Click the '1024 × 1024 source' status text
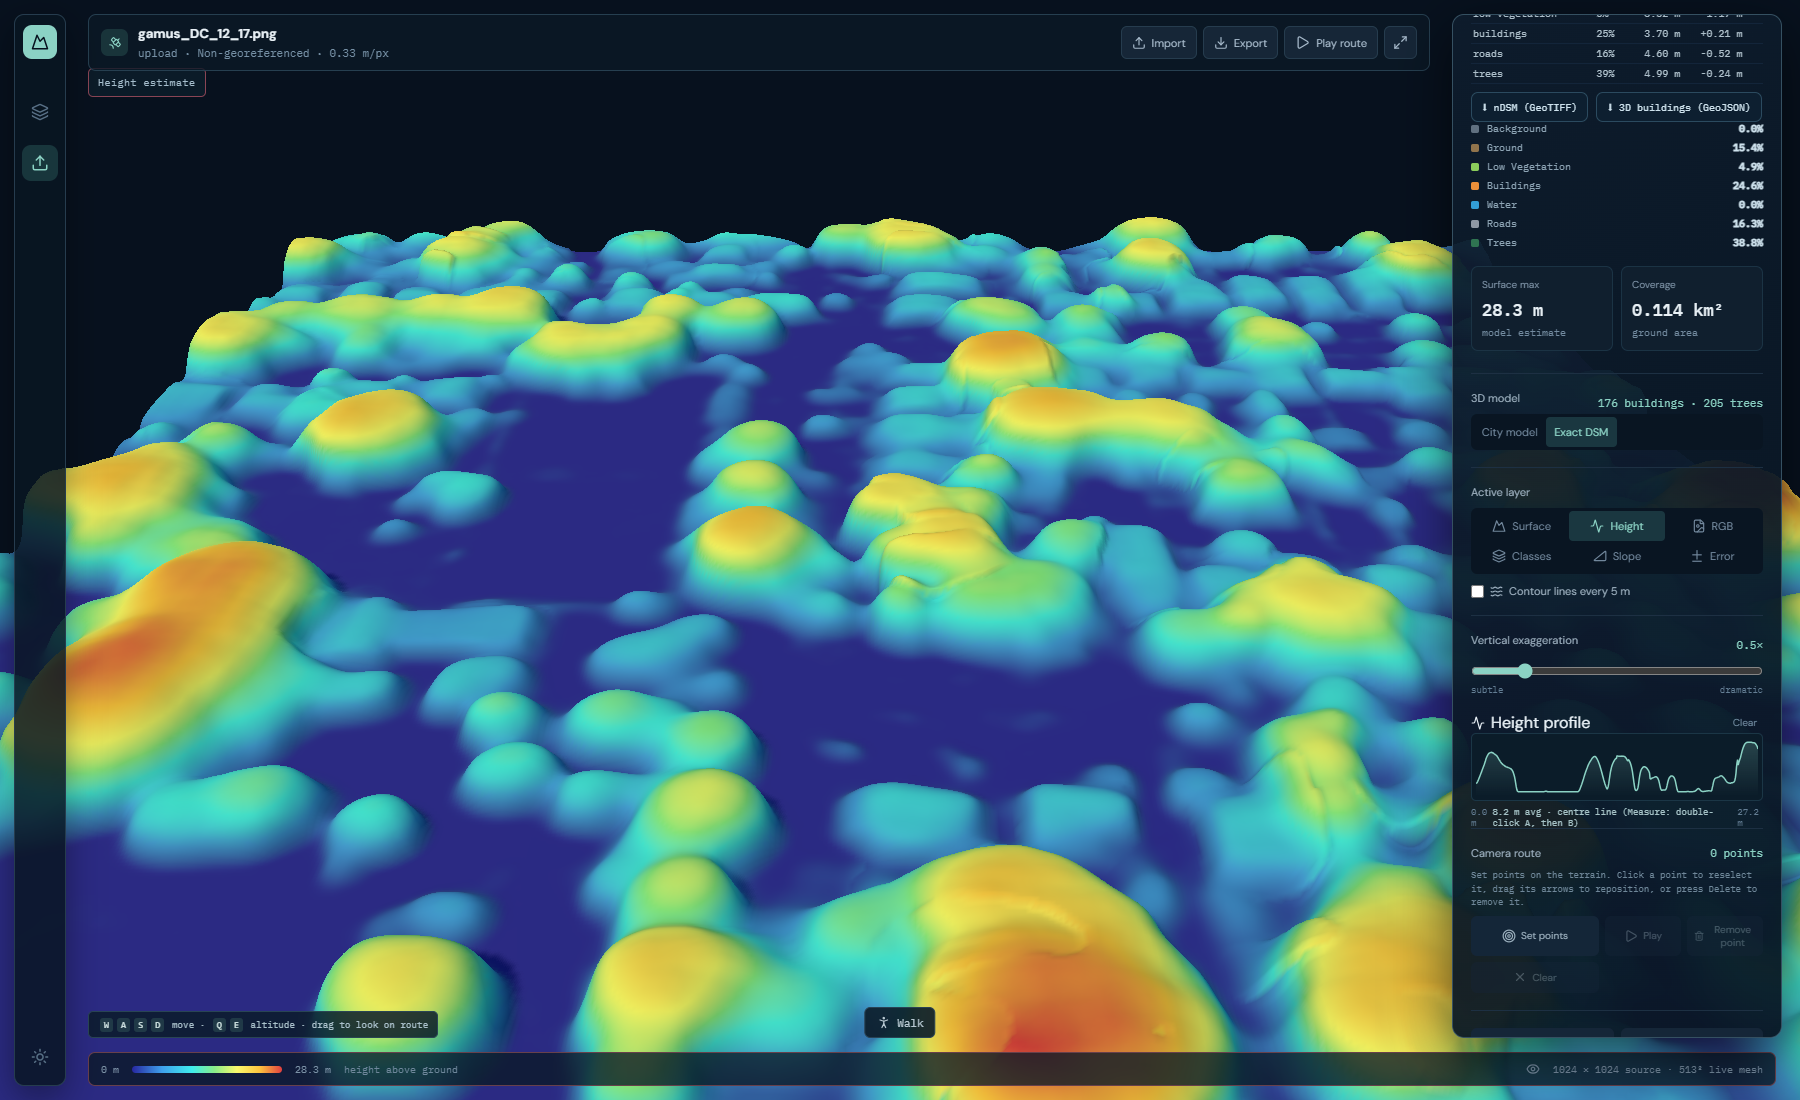The image size is (1800, 1100). pyautogui.click(x=1606, y=1070)
